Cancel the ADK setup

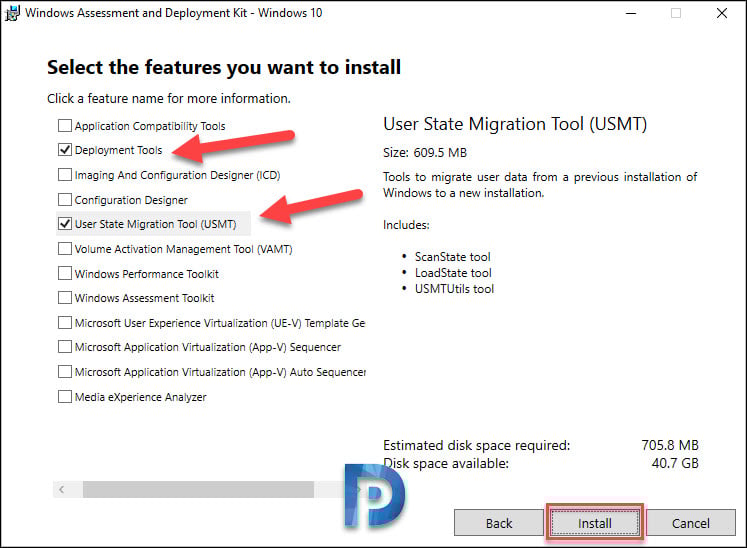click(x=690, y=523)
